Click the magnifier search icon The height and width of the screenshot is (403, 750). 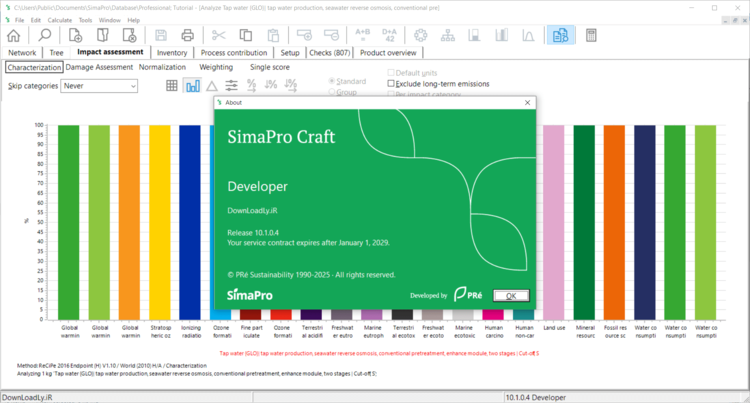coord(45,36)
